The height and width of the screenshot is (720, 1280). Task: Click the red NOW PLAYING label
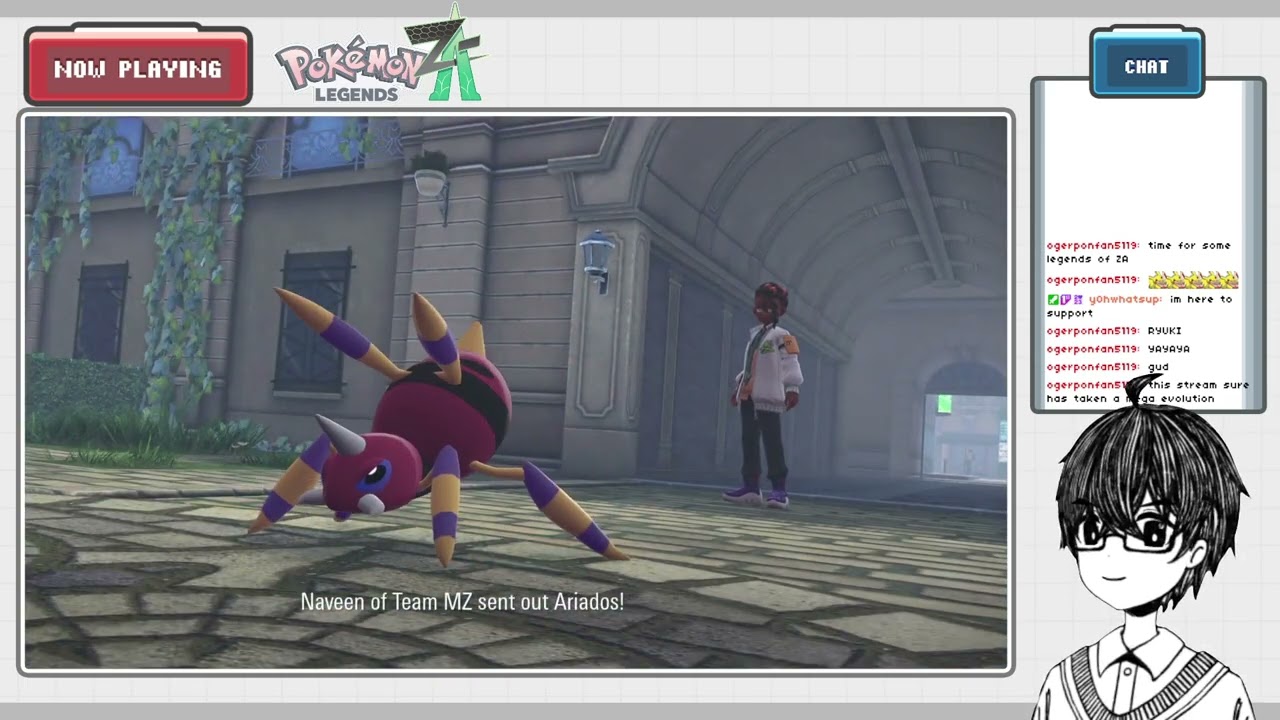click(138, 68)
